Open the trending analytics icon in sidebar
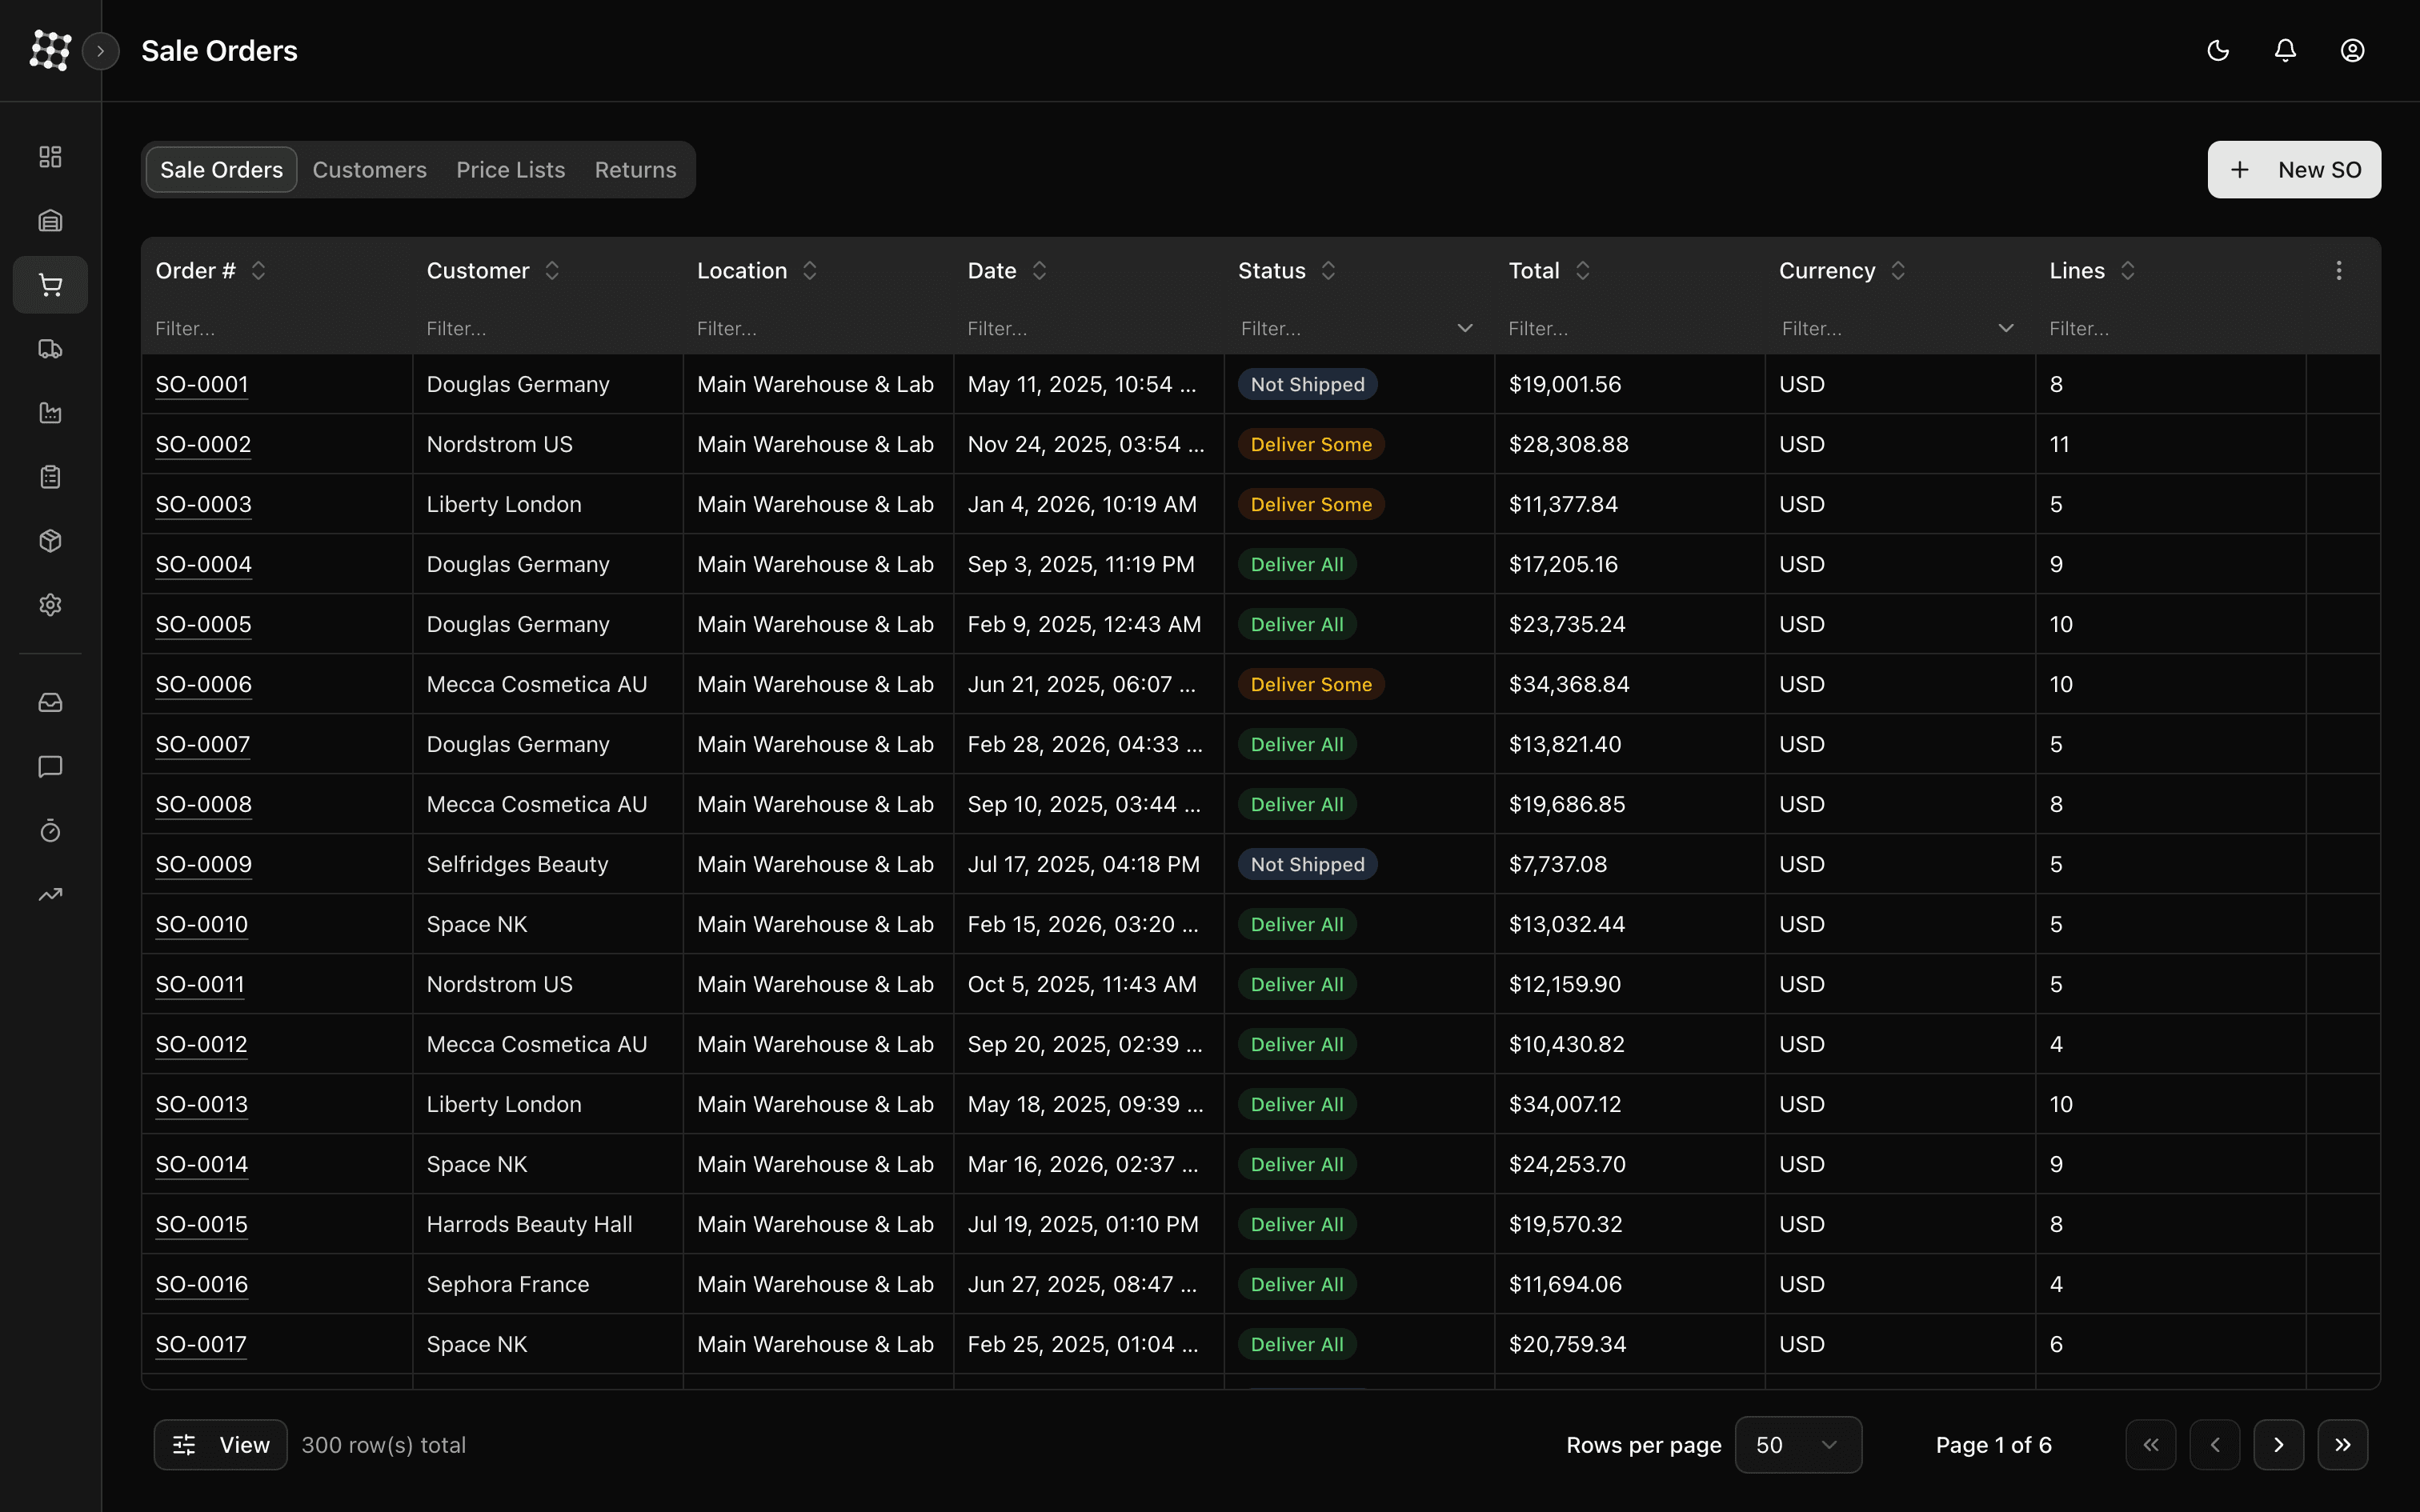This screenshot has height=1512, width=2420. (50, 895)
